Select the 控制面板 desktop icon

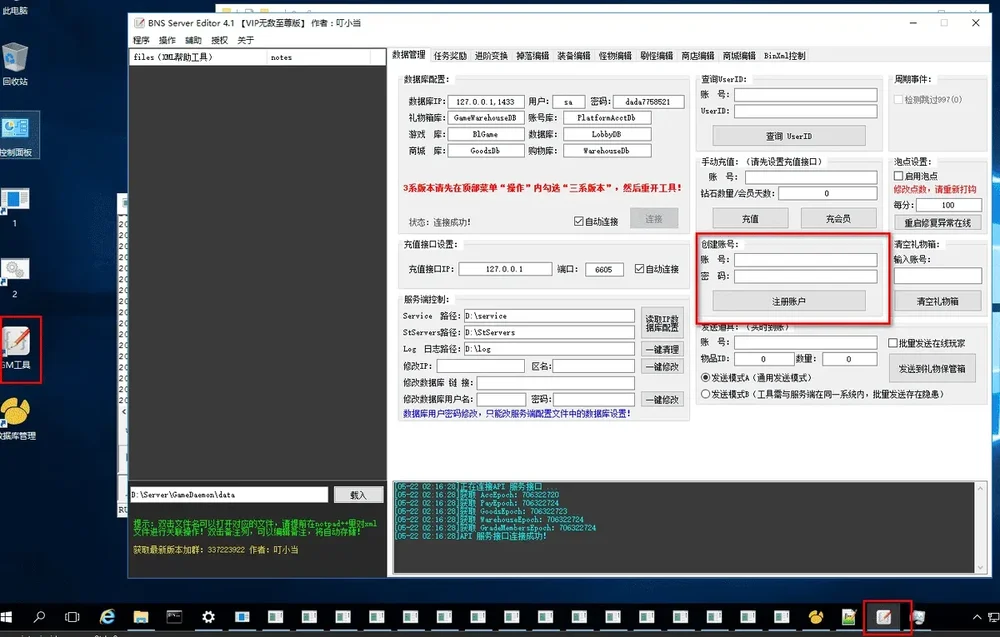point(16,135)
